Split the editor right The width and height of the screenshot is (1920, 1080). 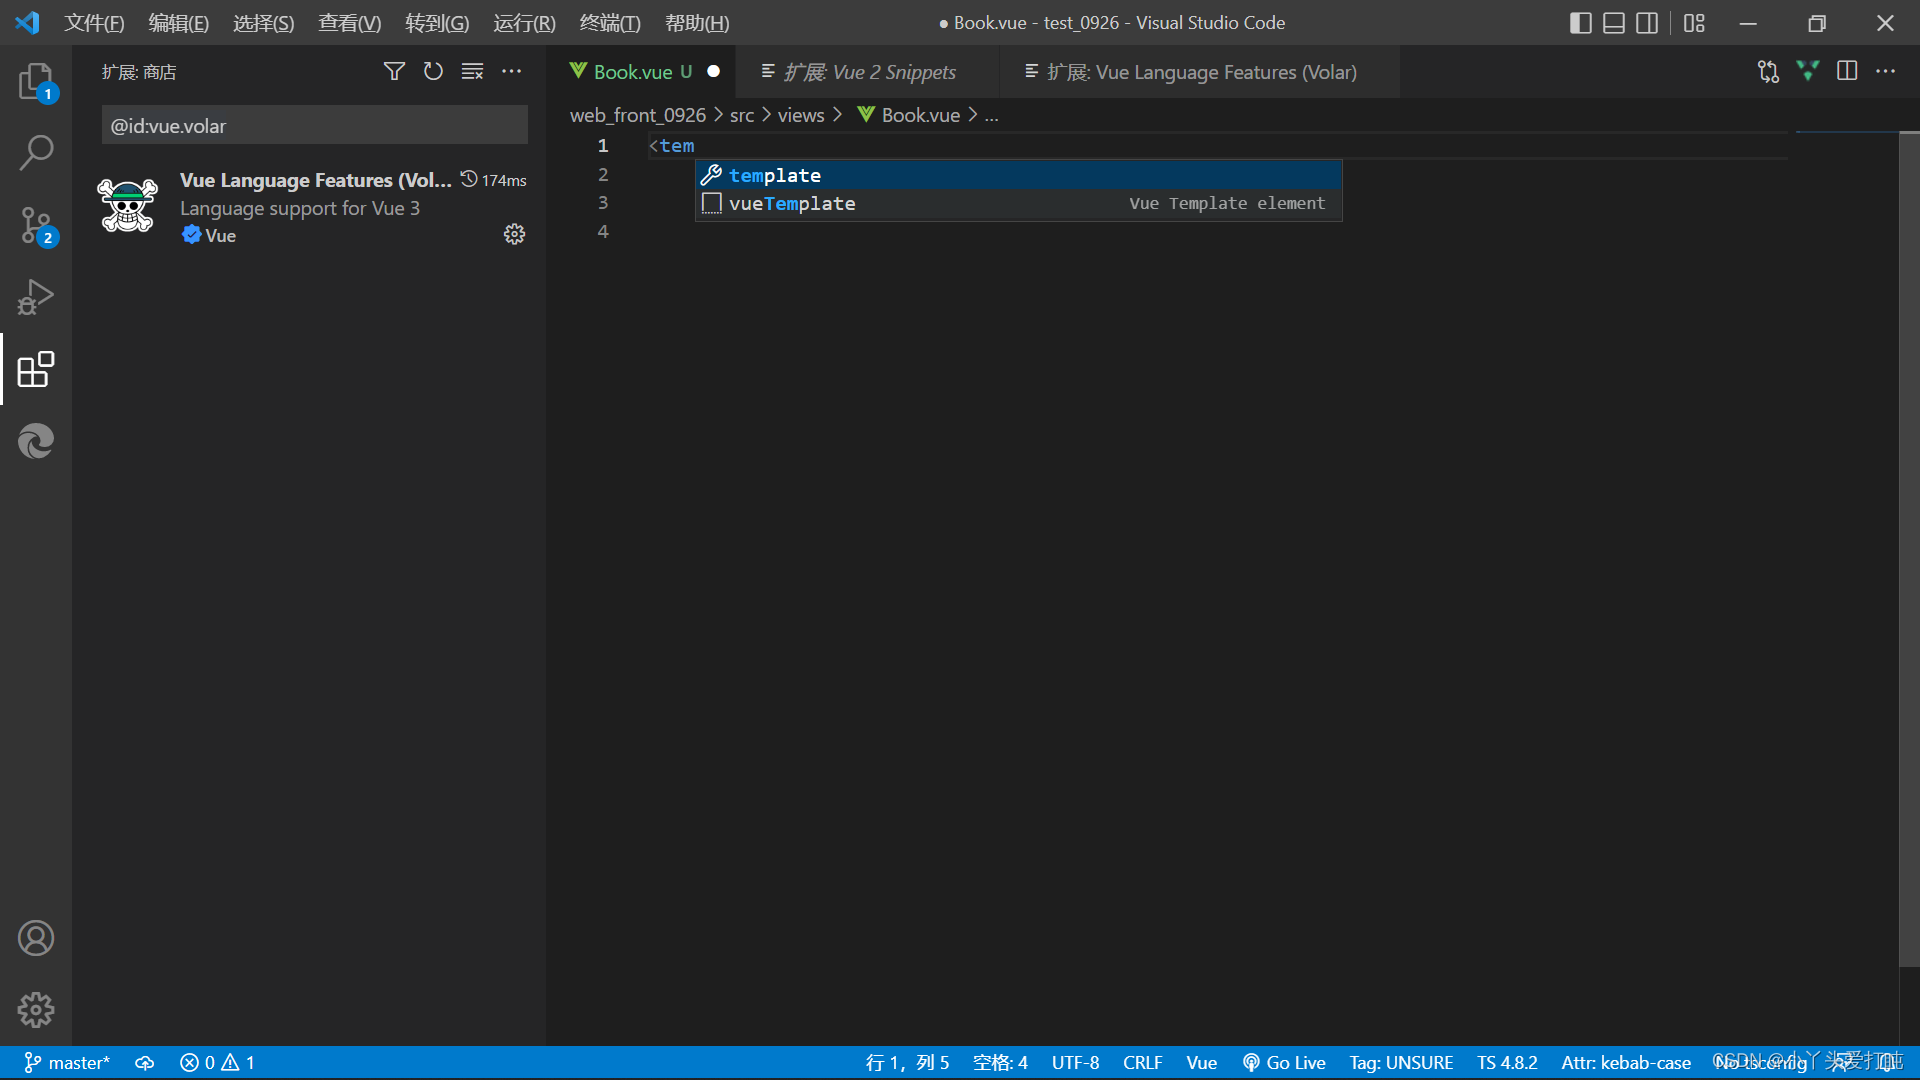tap(1847, 71)
